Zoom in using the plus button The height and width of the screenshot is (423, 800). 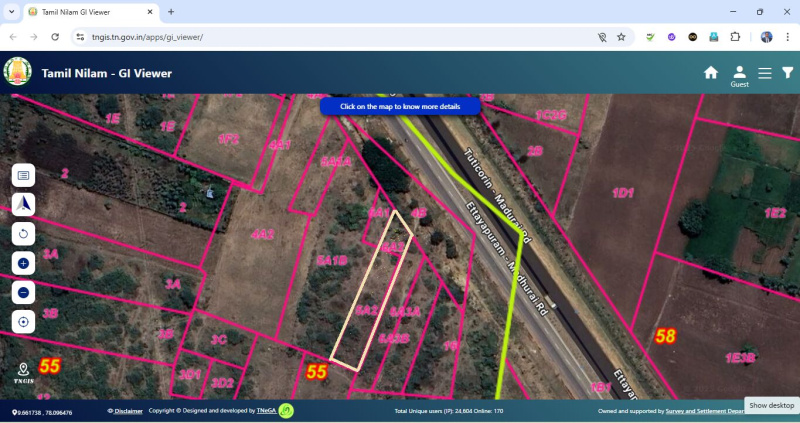[x=23, y=263]
